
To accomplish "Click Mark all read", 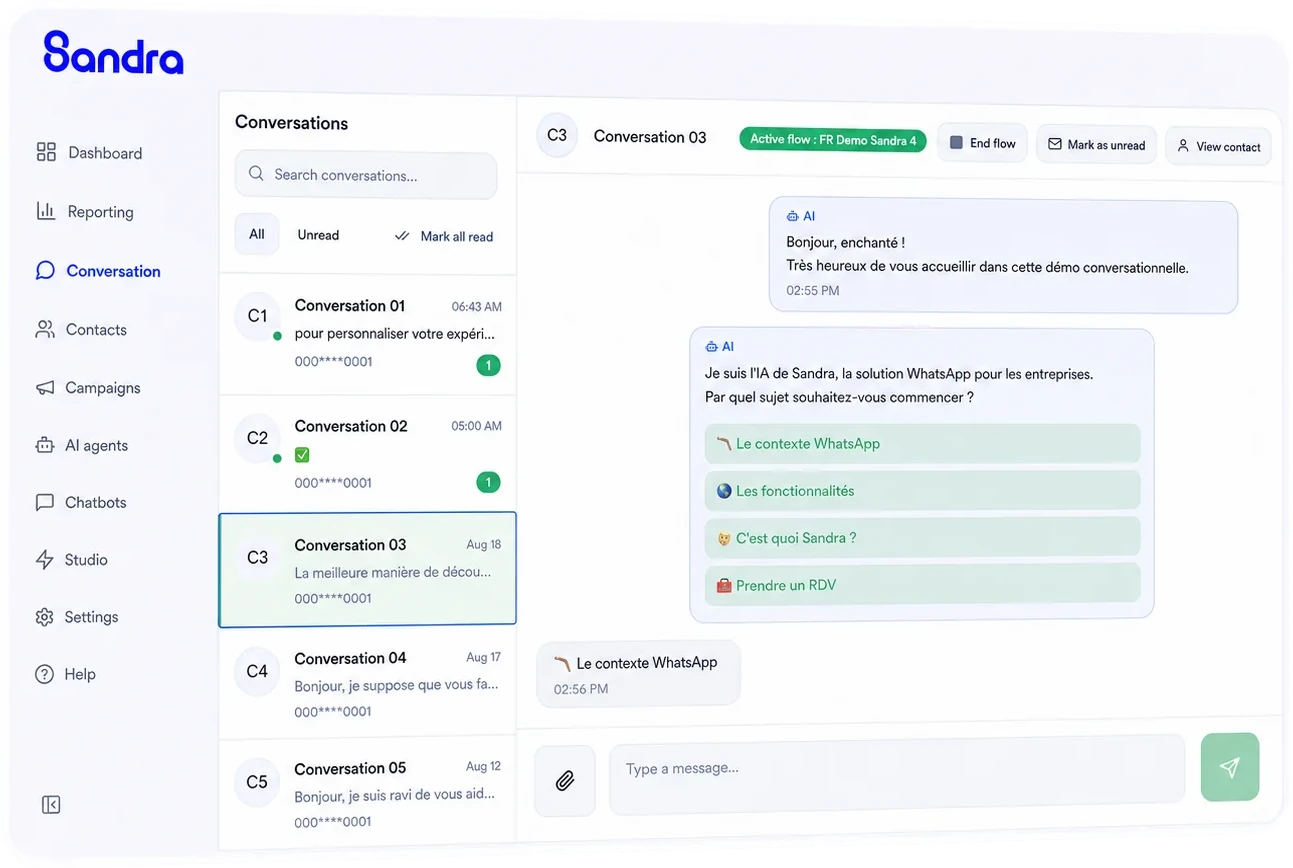I will click(x=444, y=236).
